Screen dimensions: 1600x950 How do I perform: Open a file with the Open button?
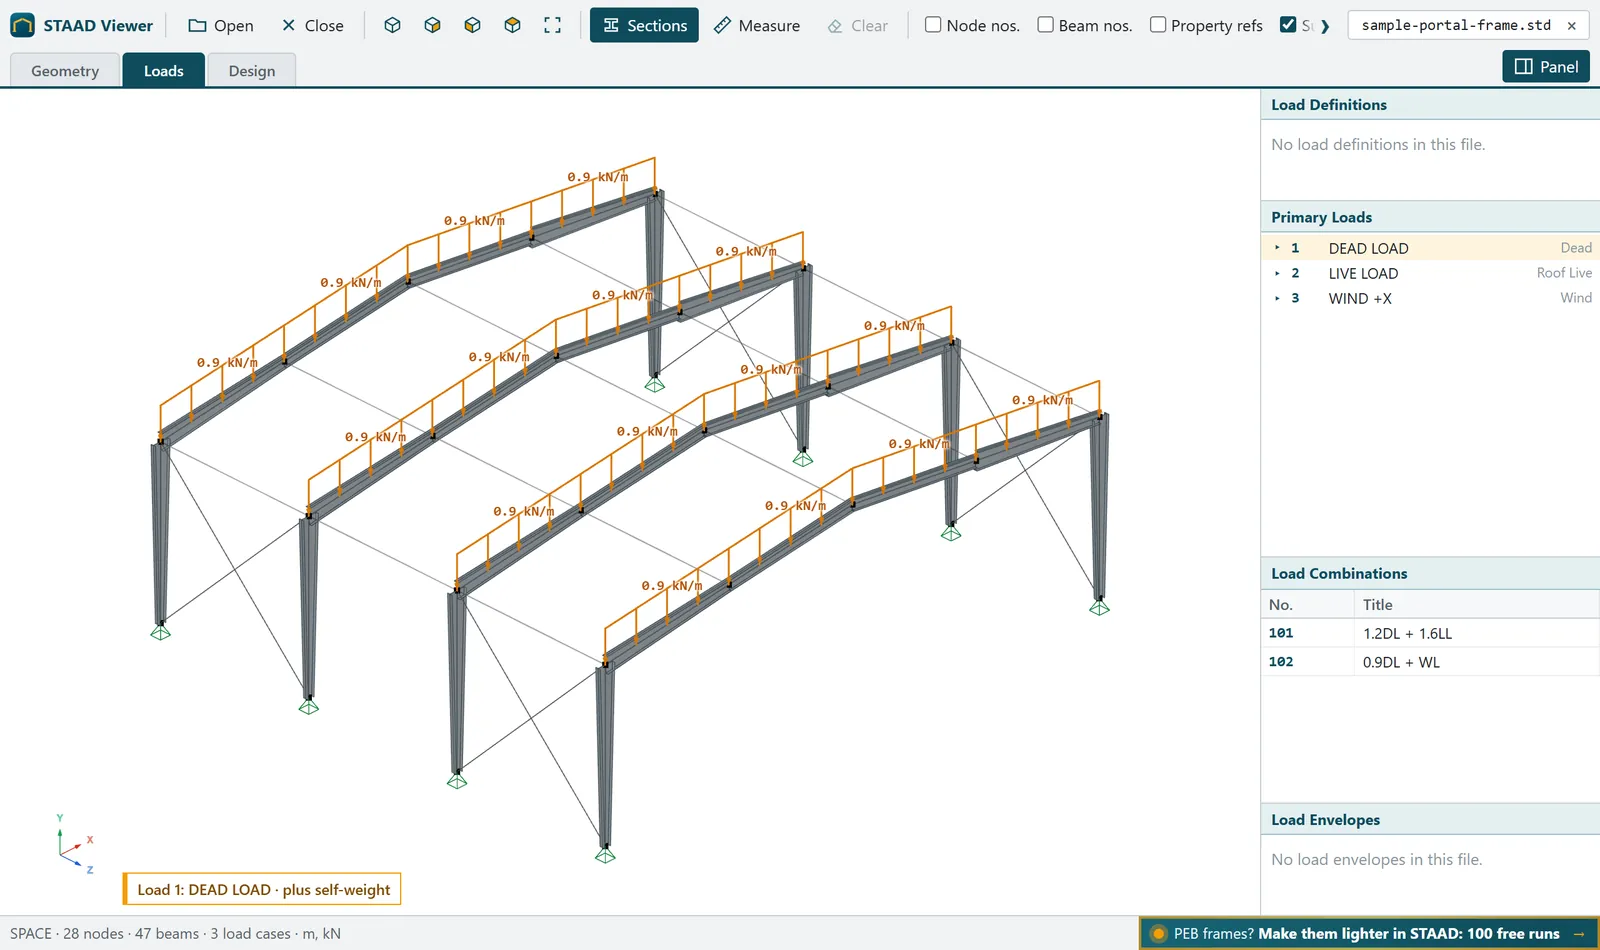tap(221, 25)
